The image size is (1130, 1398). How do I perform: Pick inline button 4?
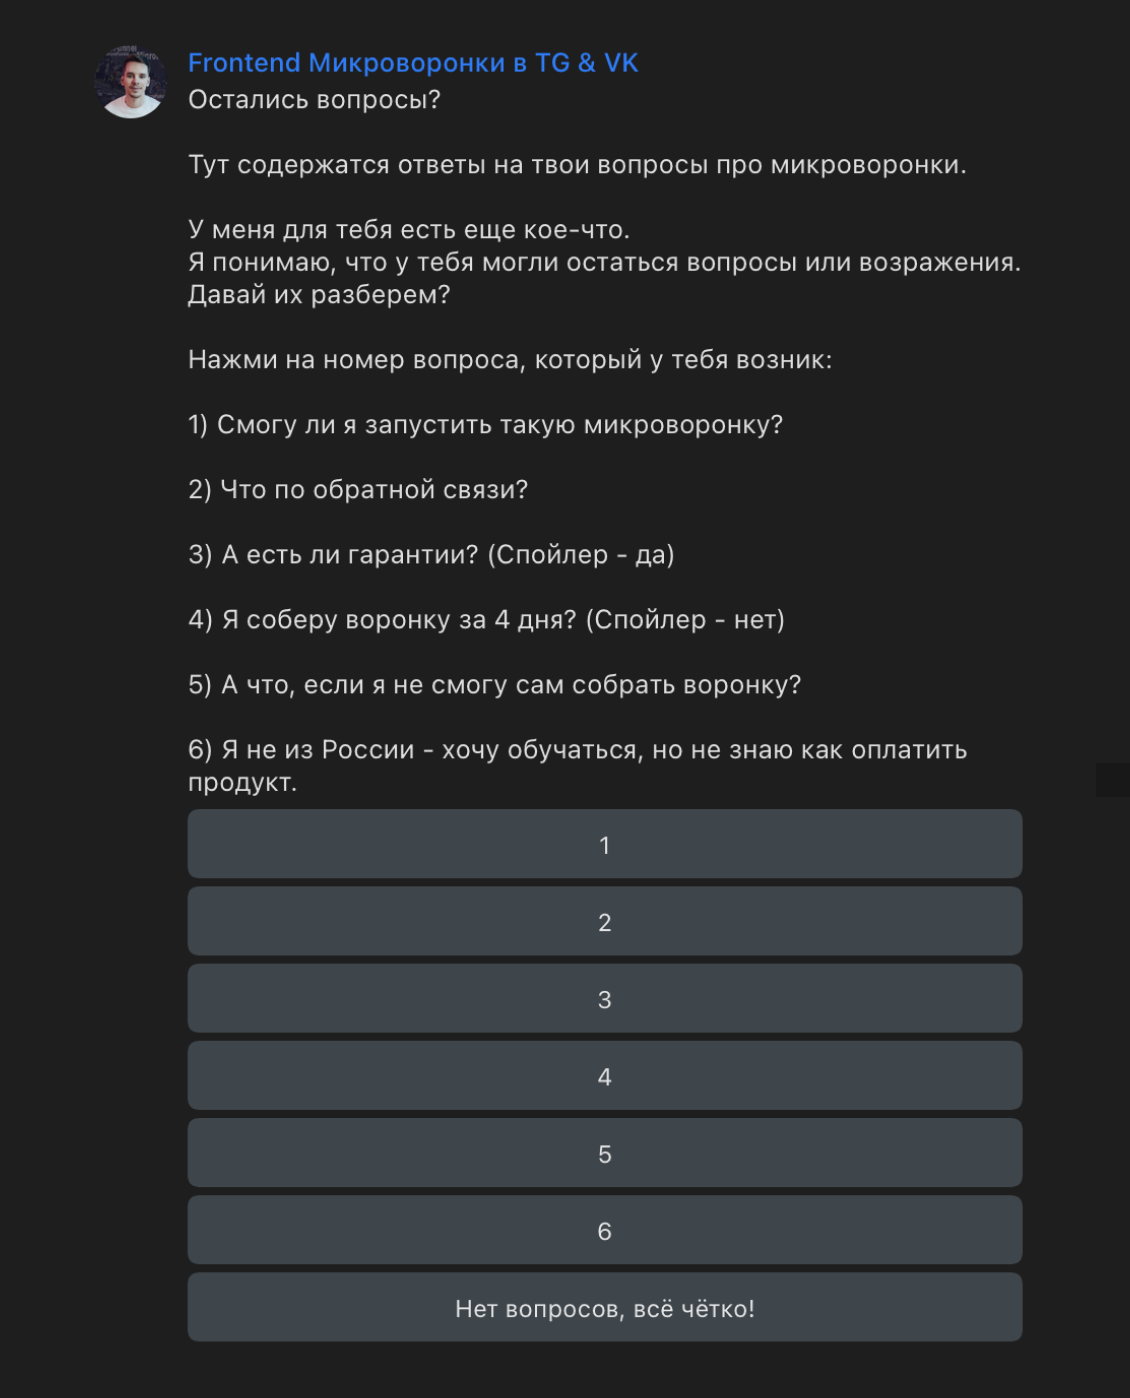coord(605,1075)
